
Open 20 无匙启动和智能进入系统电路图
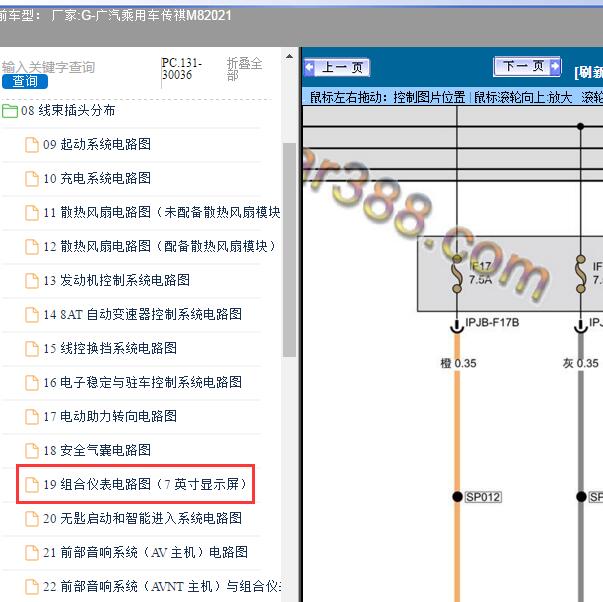[142, 518]
